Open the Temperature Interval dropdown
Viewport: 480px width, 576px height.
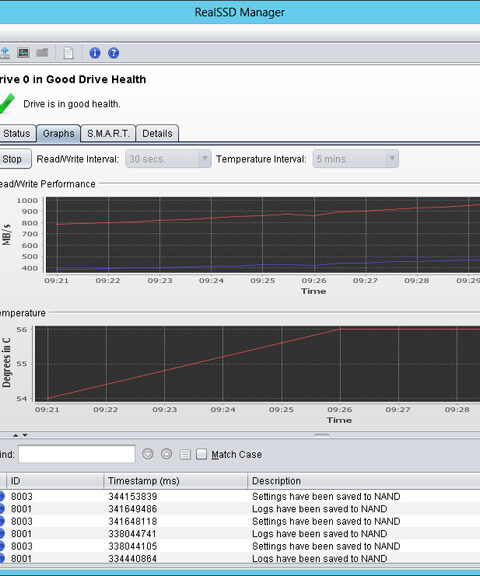356,159
